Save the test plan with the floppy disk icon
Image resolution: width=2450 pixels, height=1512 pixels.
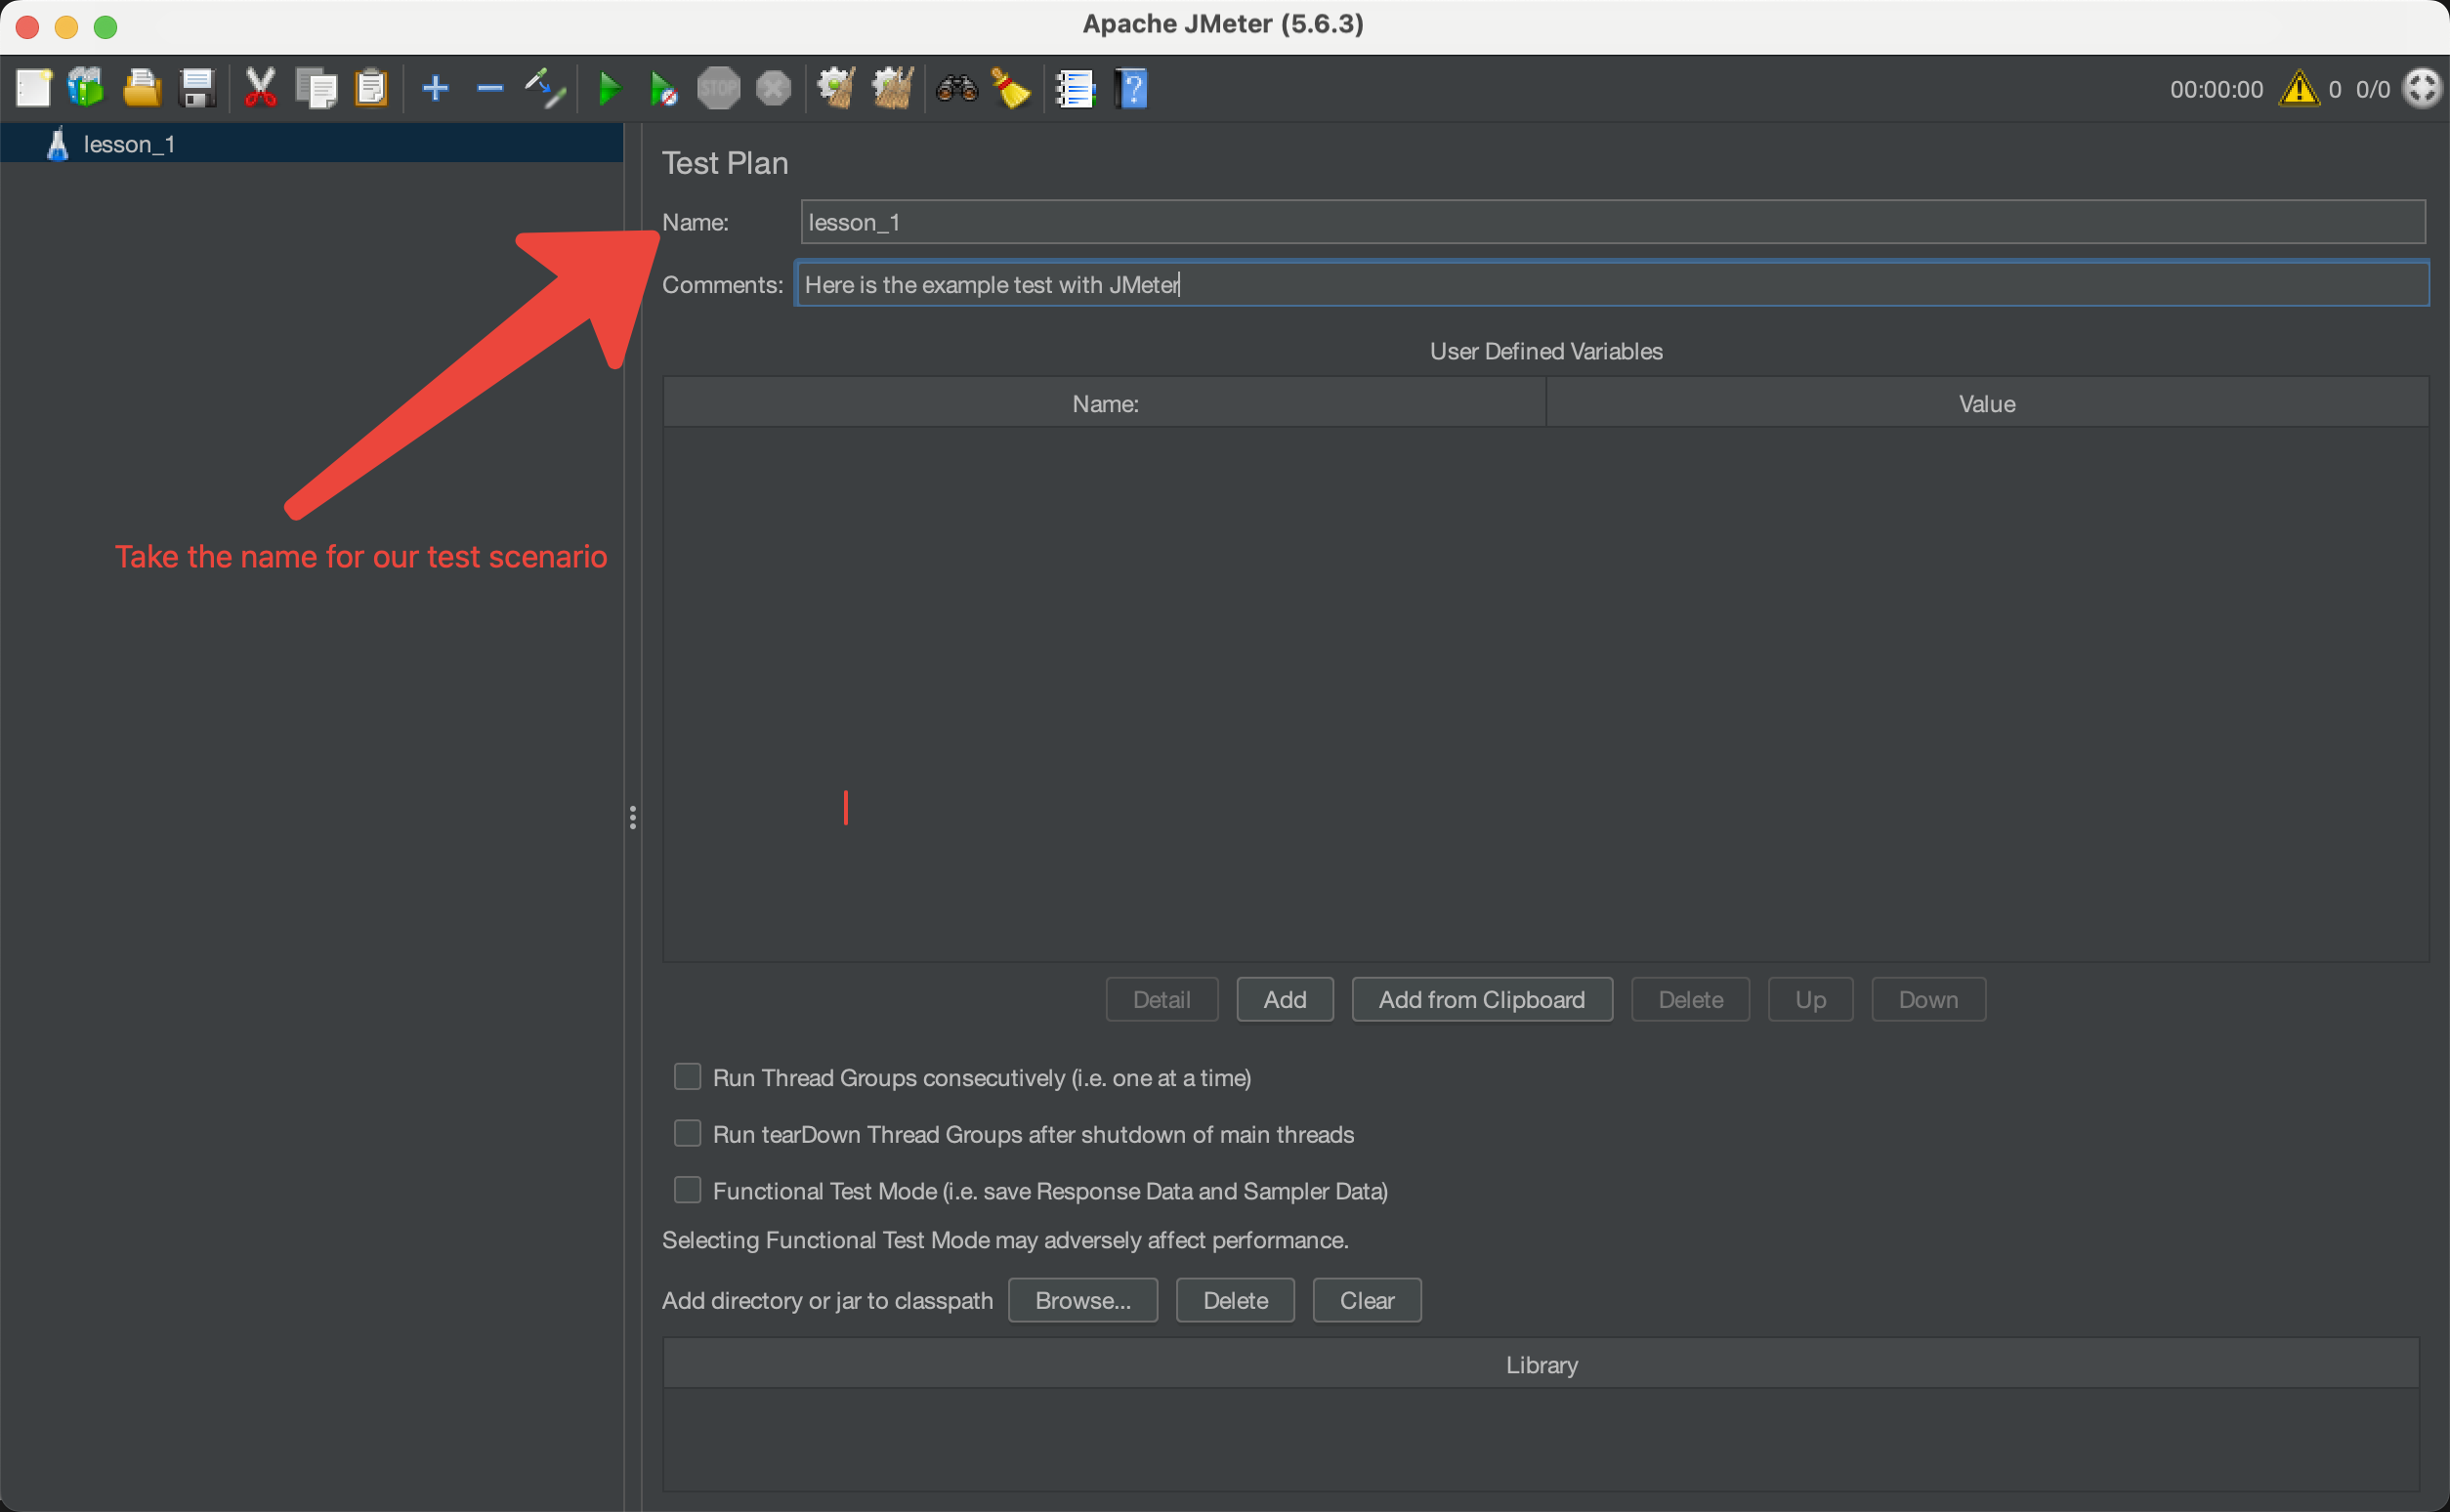click(x=197, y=89)
